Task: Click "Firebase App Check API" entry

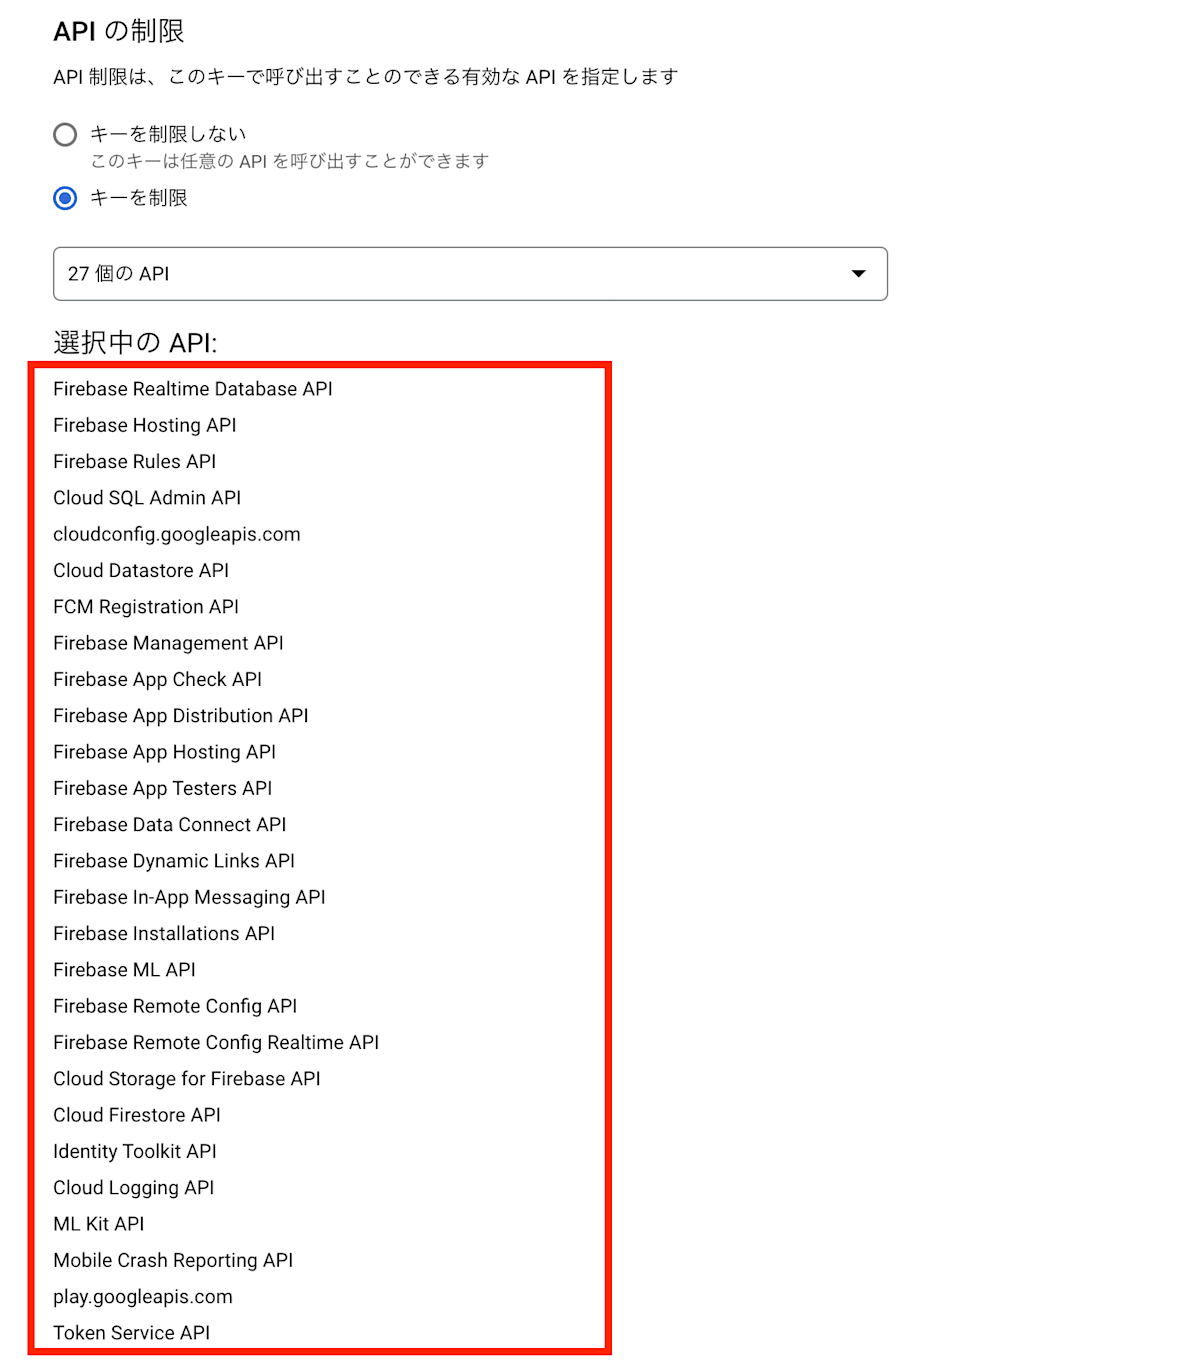Action: tap(158, 679)
